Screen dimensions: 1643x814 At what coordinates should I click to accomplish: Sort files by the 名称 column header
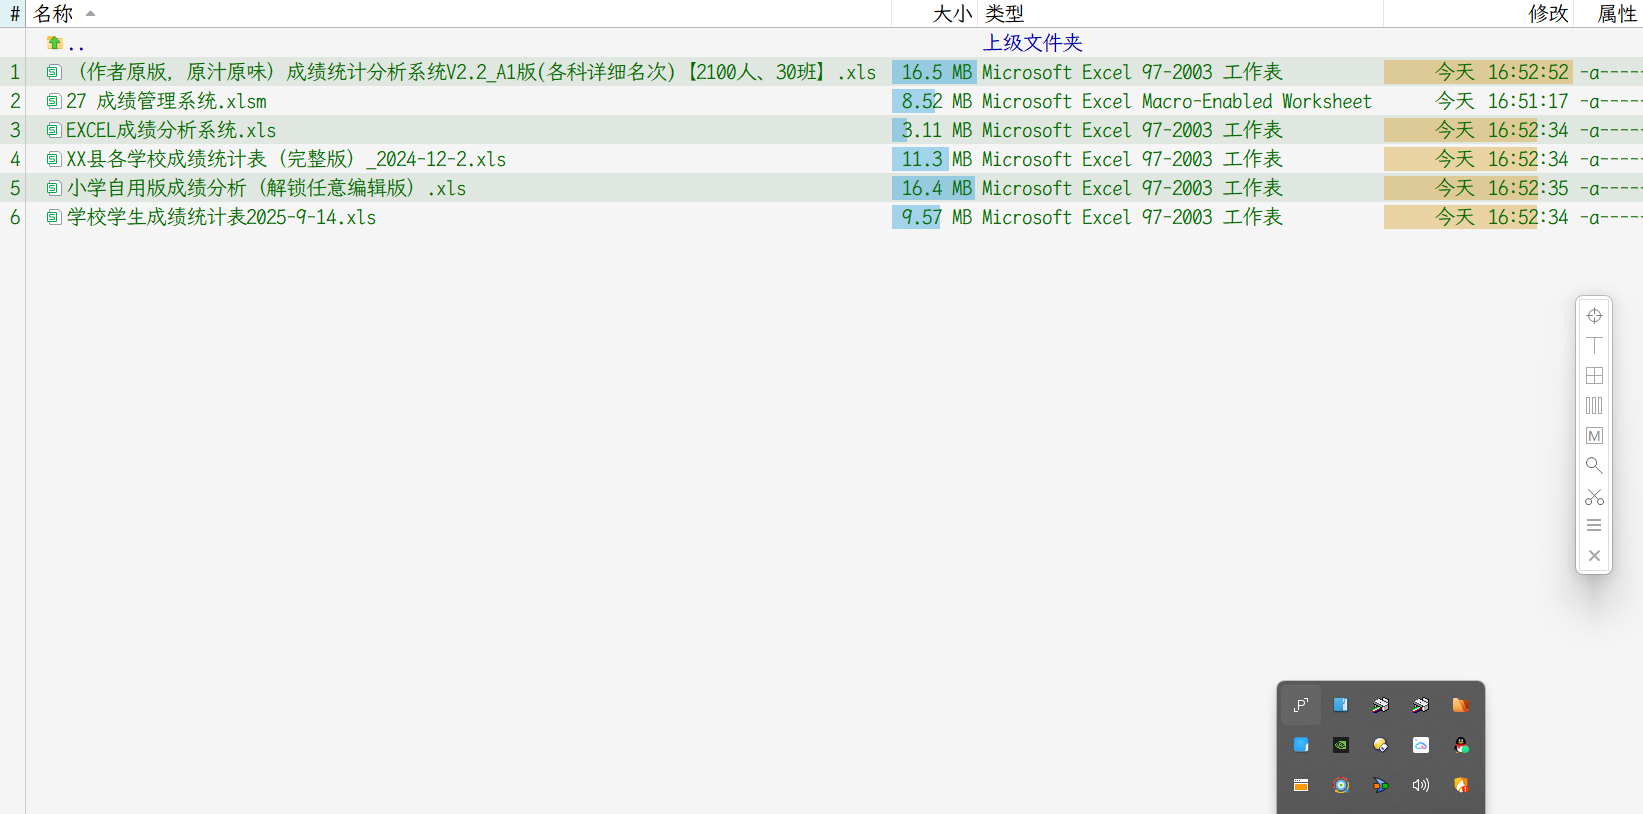54,14
